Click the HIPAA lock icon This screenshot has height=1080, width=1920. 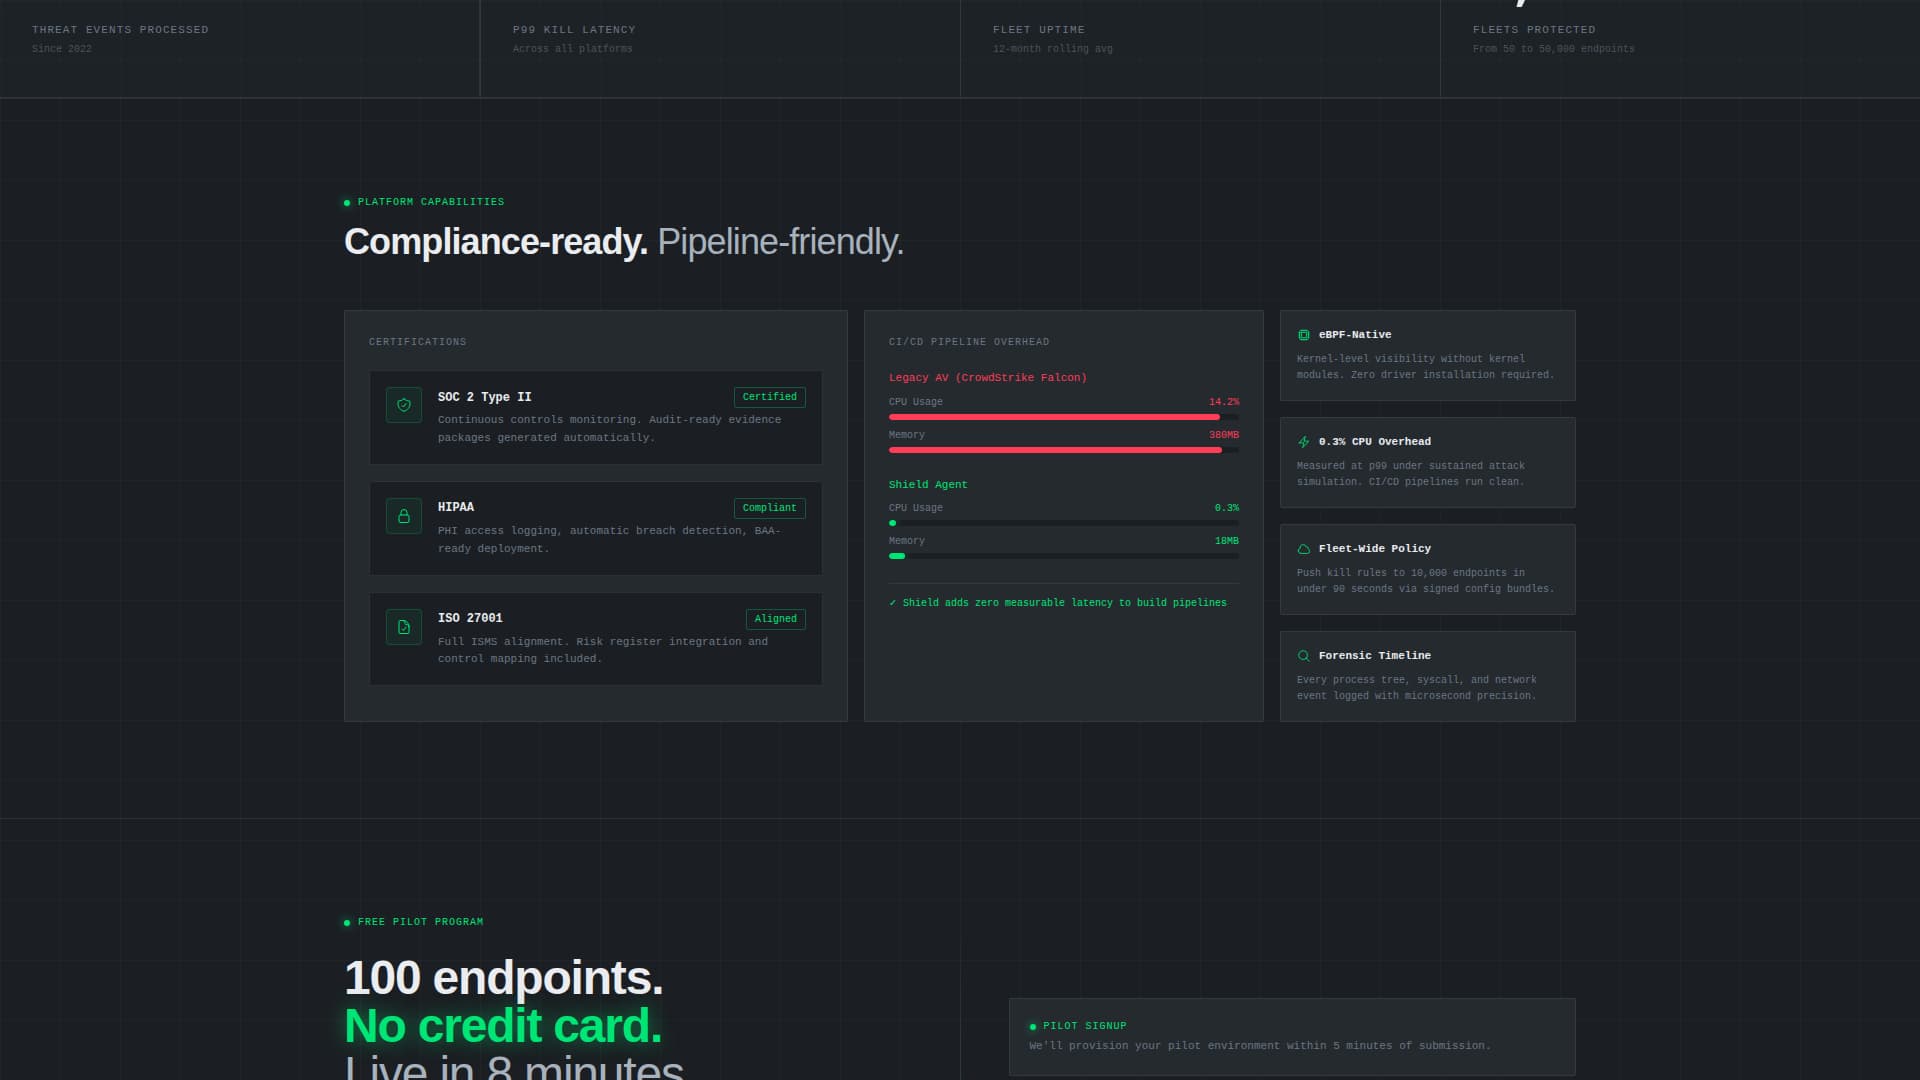[404, 516]
